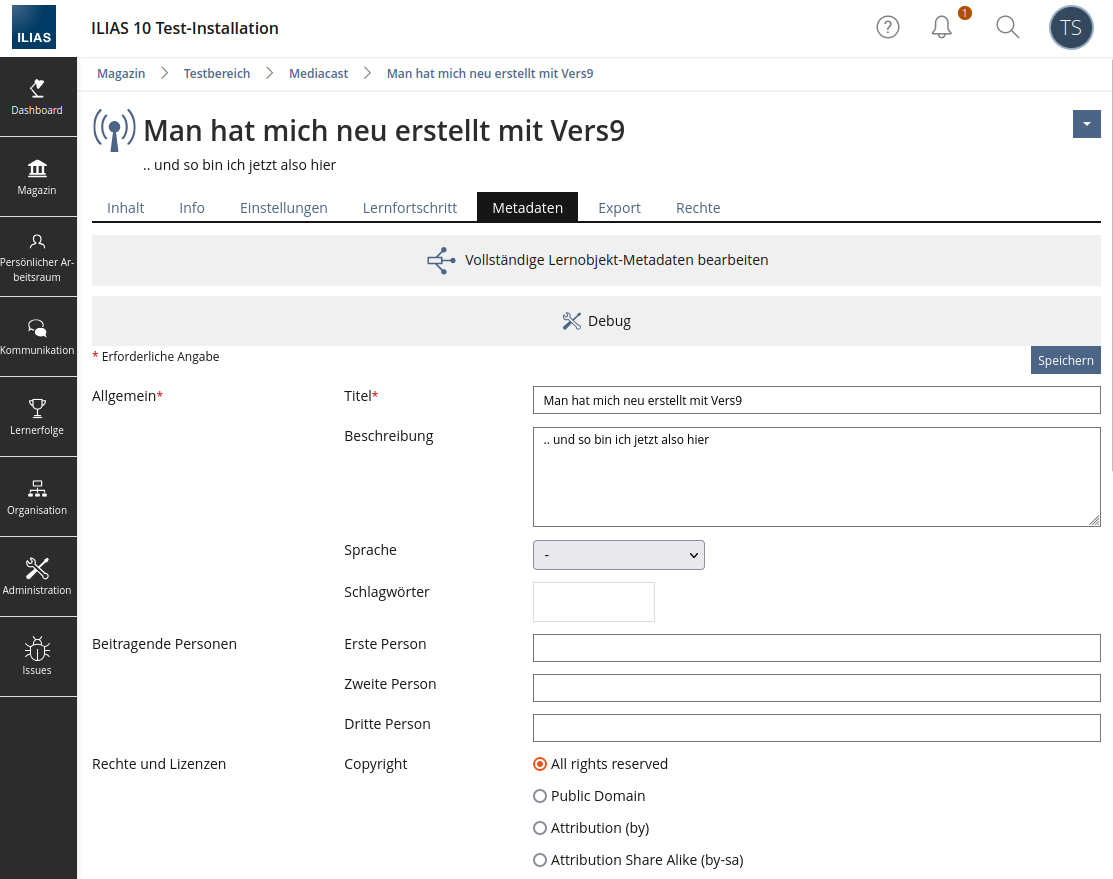Viewport: 1113px width, 879px height.
Task: Open the help question mark icon
Action: click(888, 28)
